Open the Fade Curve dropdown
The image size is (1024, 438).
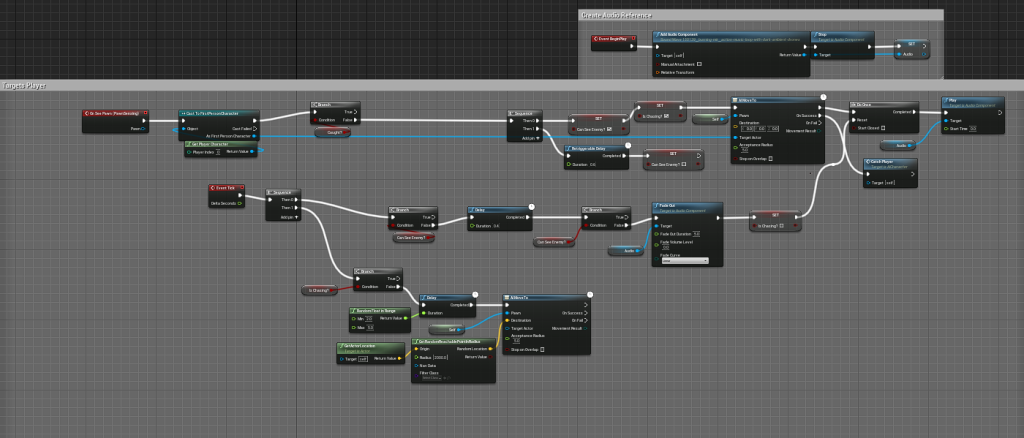click(684, 261)
